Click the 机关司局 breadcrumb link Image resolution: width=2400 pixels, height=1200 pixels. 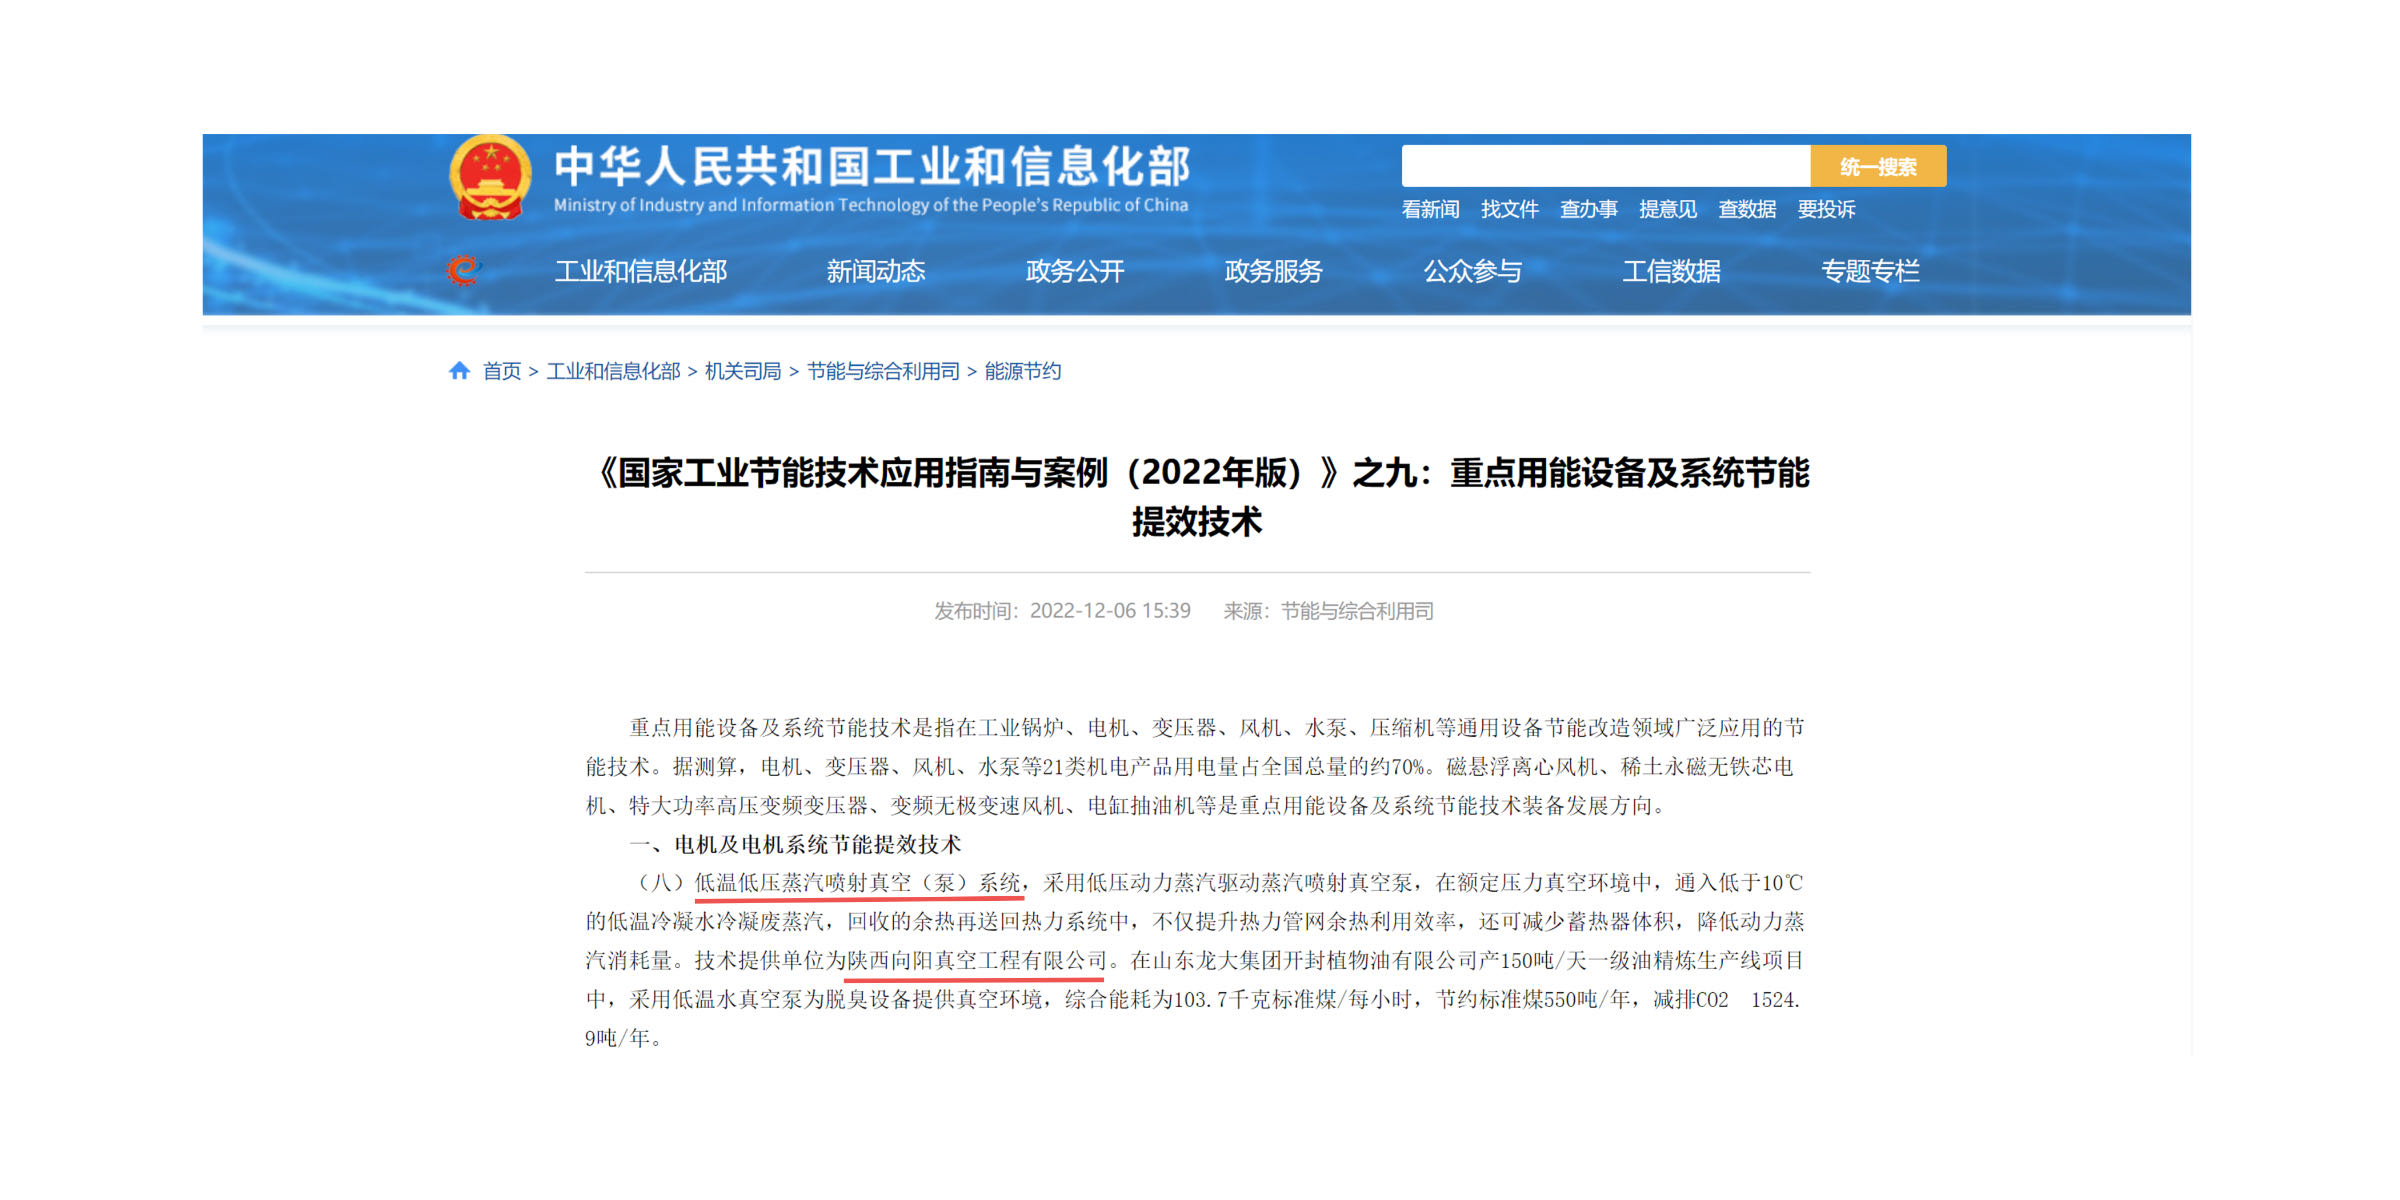pyautogui.click(x=742, y=371)
